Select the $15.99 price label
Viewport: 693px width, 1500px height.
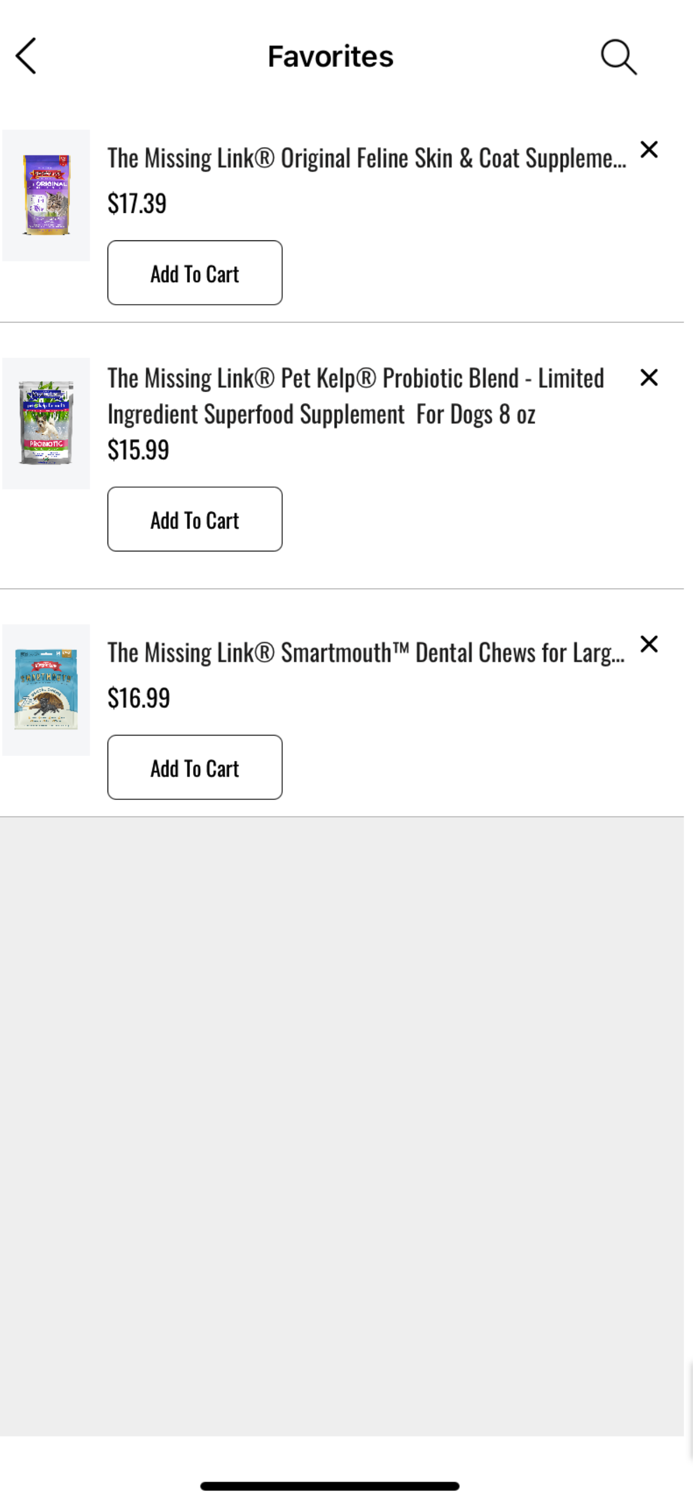(137, 449)
